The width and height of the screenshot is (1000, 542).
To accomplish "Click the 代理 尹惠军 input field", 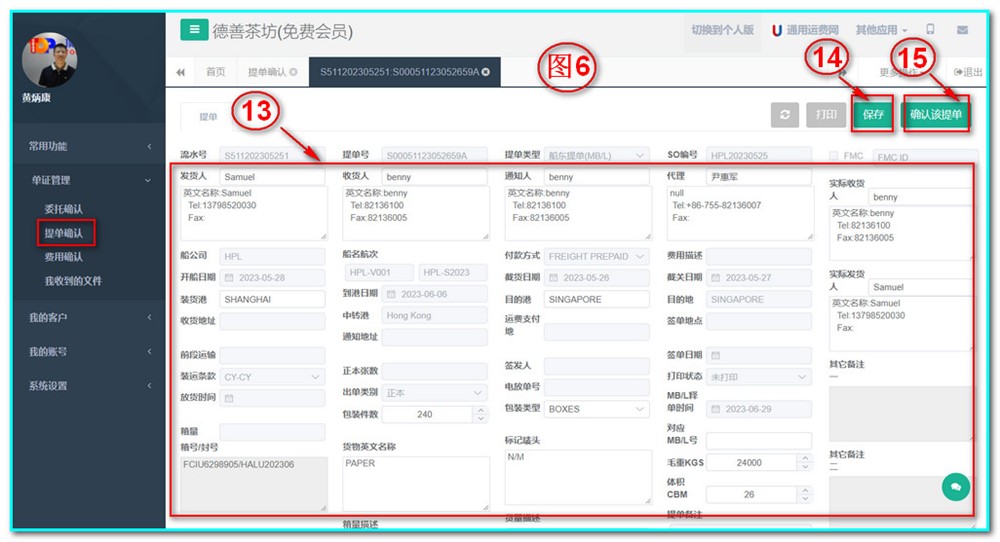I will (759, 177).
